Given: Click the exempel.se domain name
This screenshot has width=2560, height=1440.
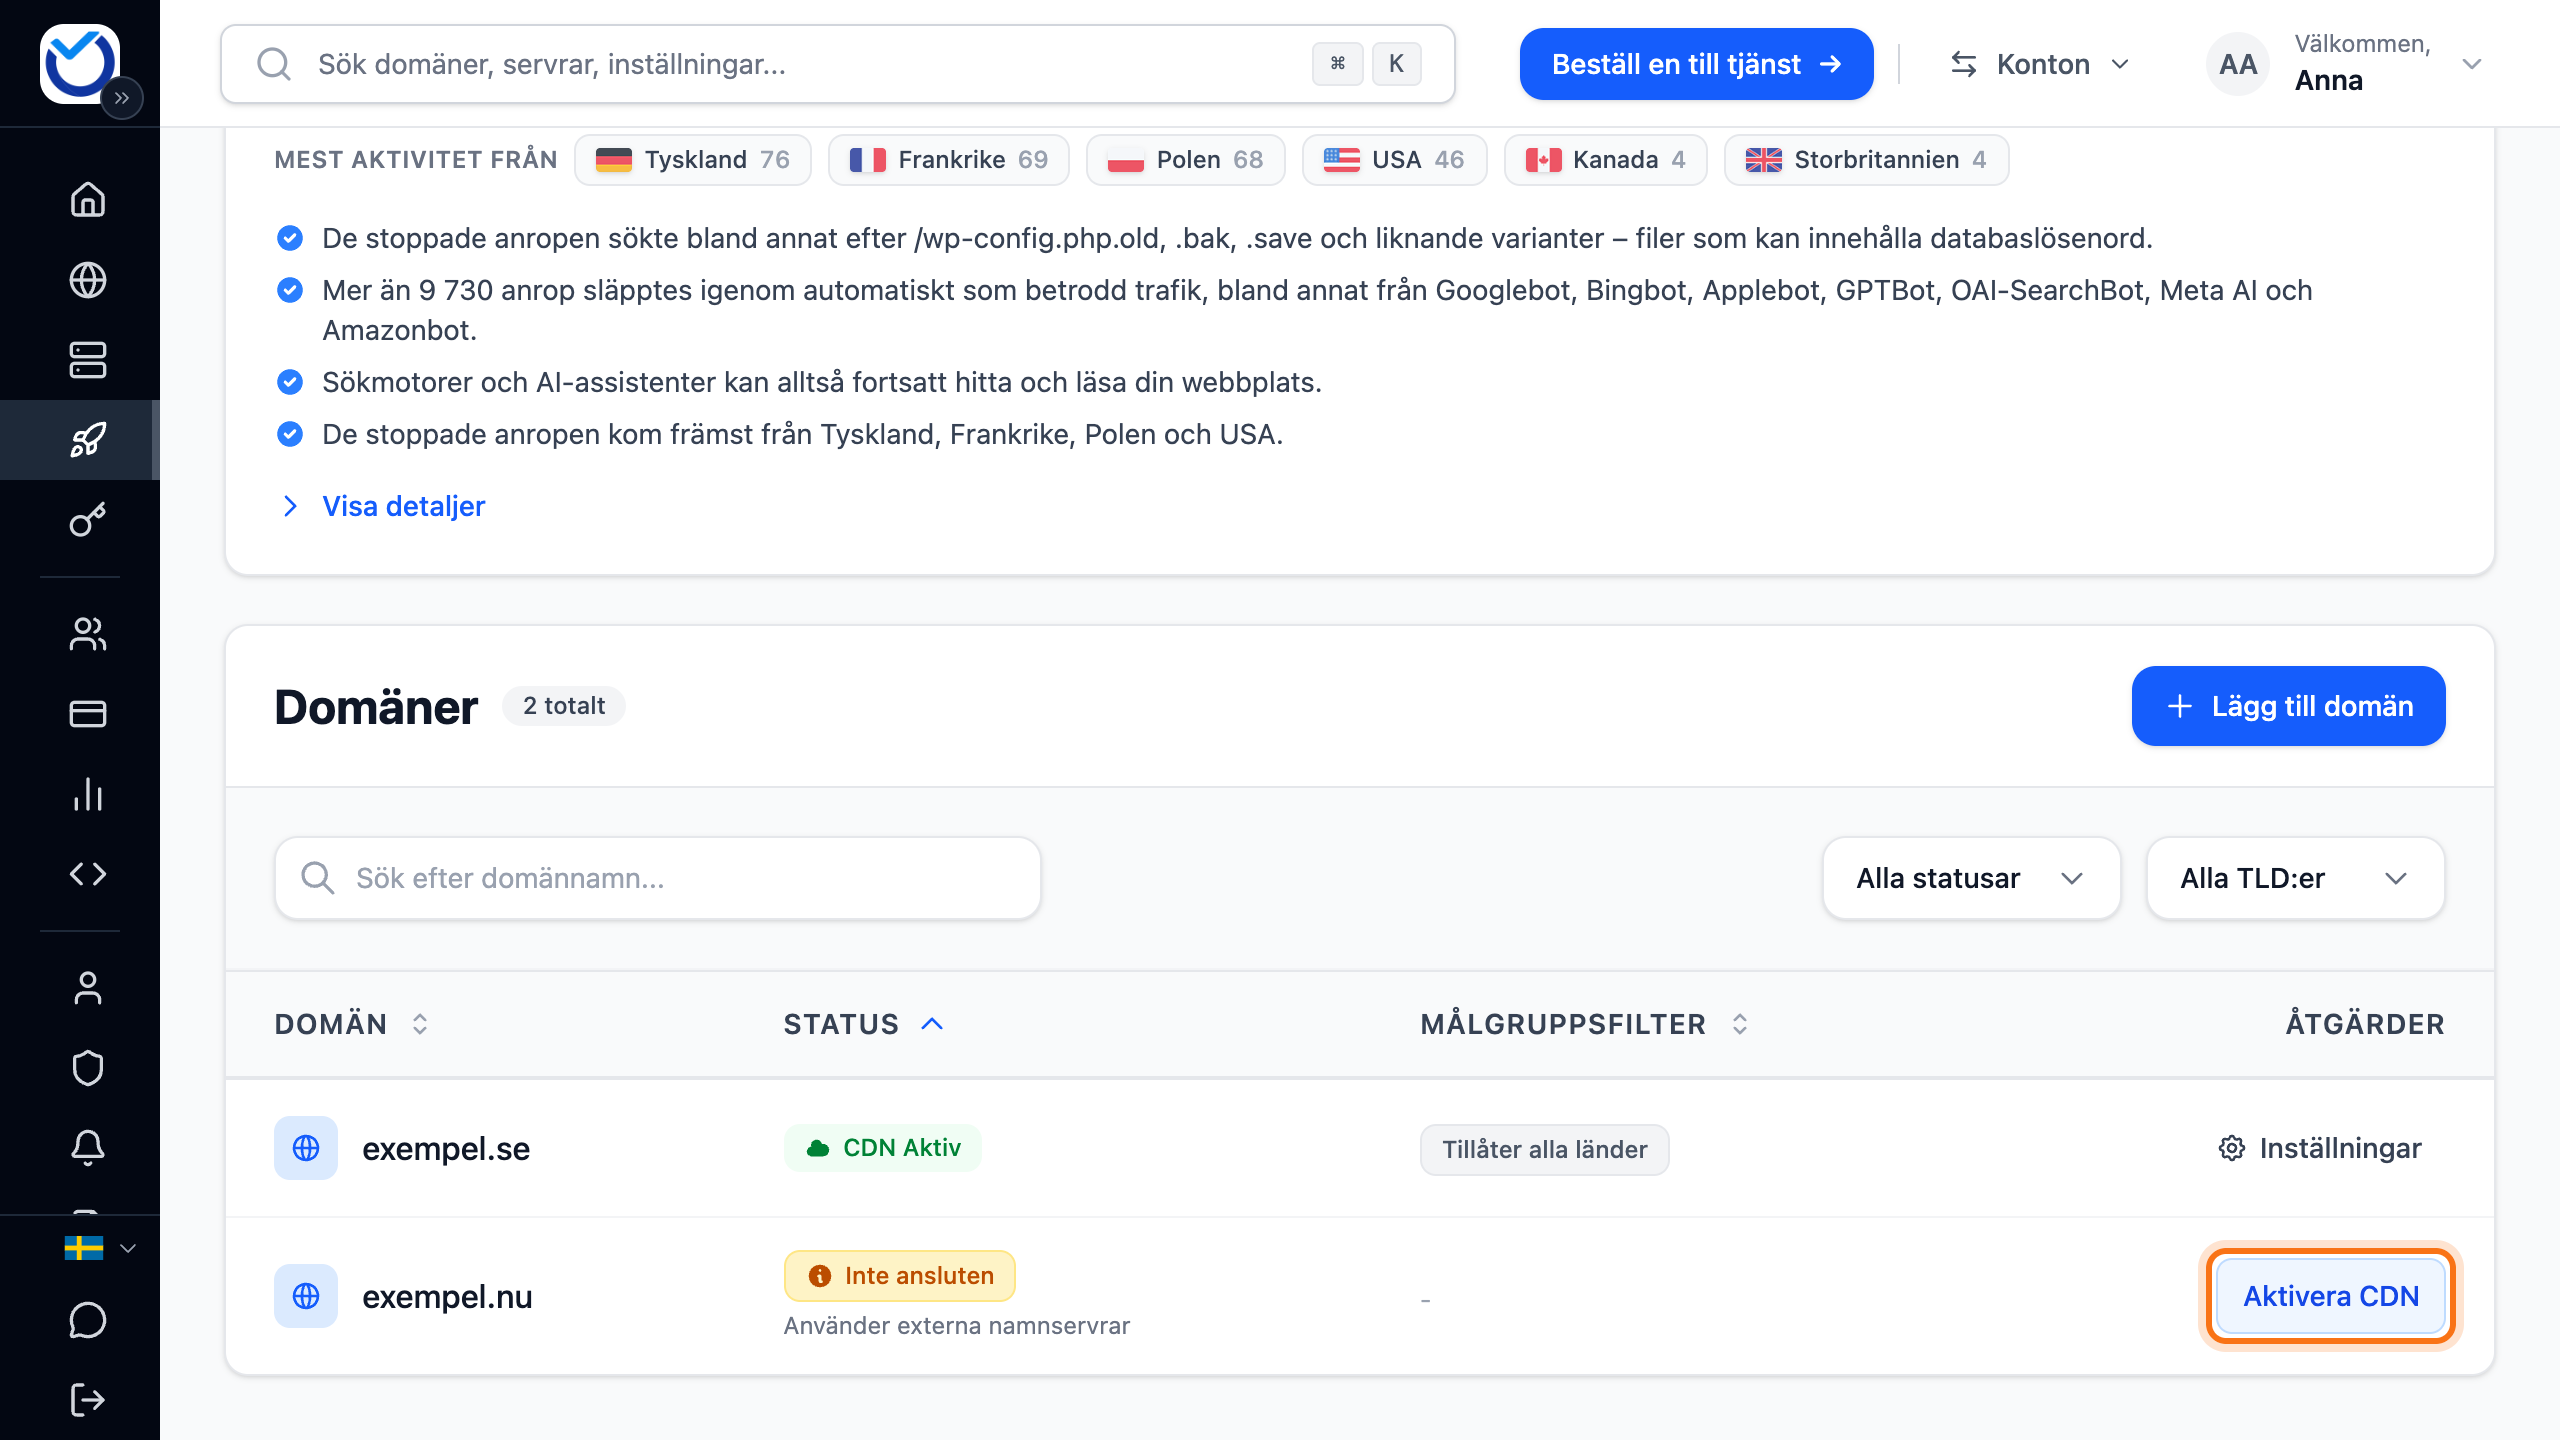Looking at the screenshot, I should coord(446,1149).
